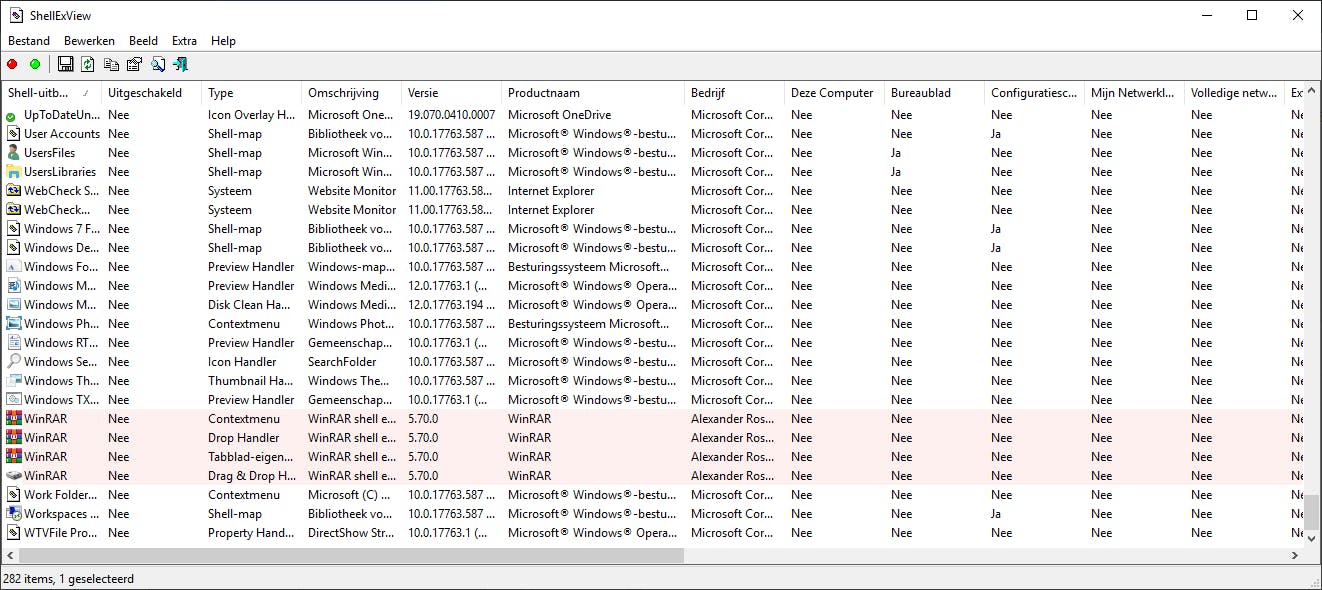Viewport: 1322px width, 590px height.
Task: Select the Work Folders entry
Action: [x=60, y=494]
